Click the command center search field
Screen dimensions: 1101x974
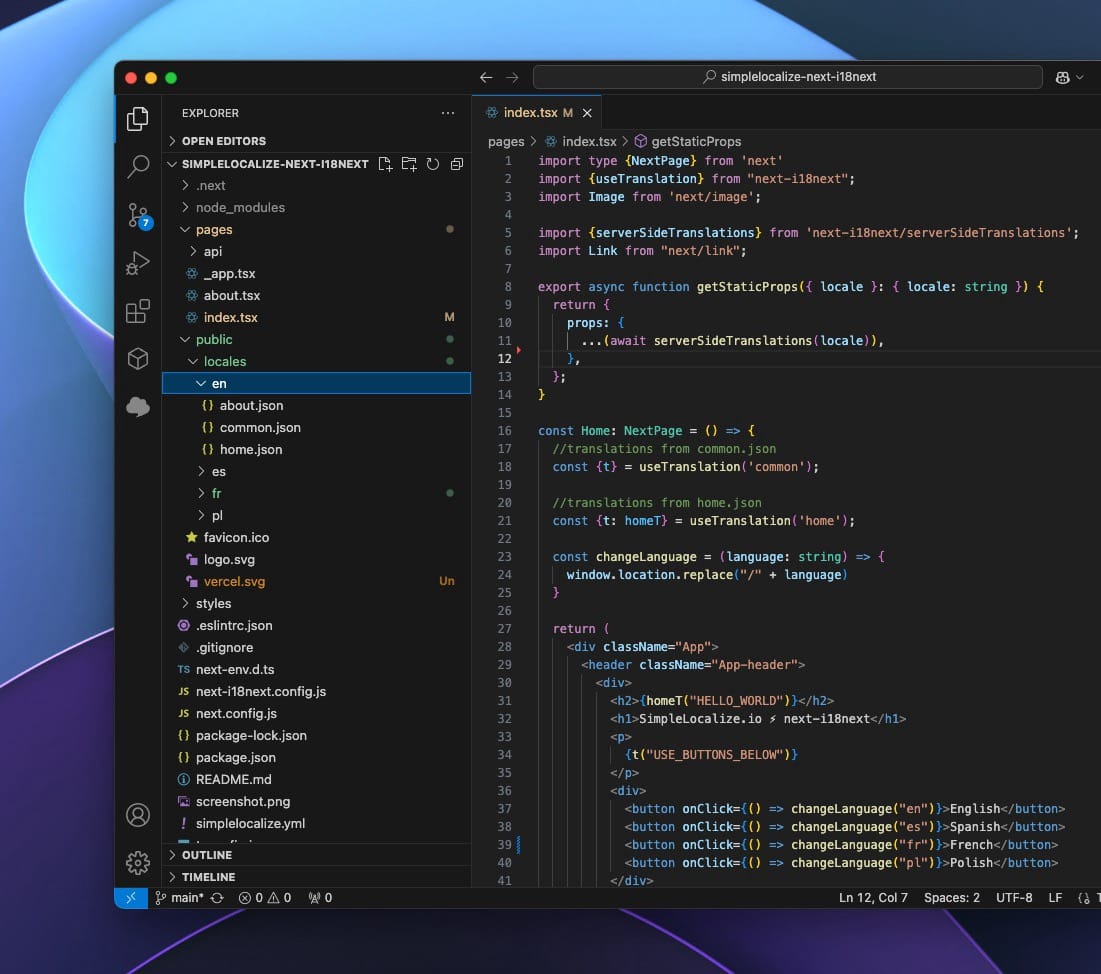pyautogui.click(x=787, y=77)
